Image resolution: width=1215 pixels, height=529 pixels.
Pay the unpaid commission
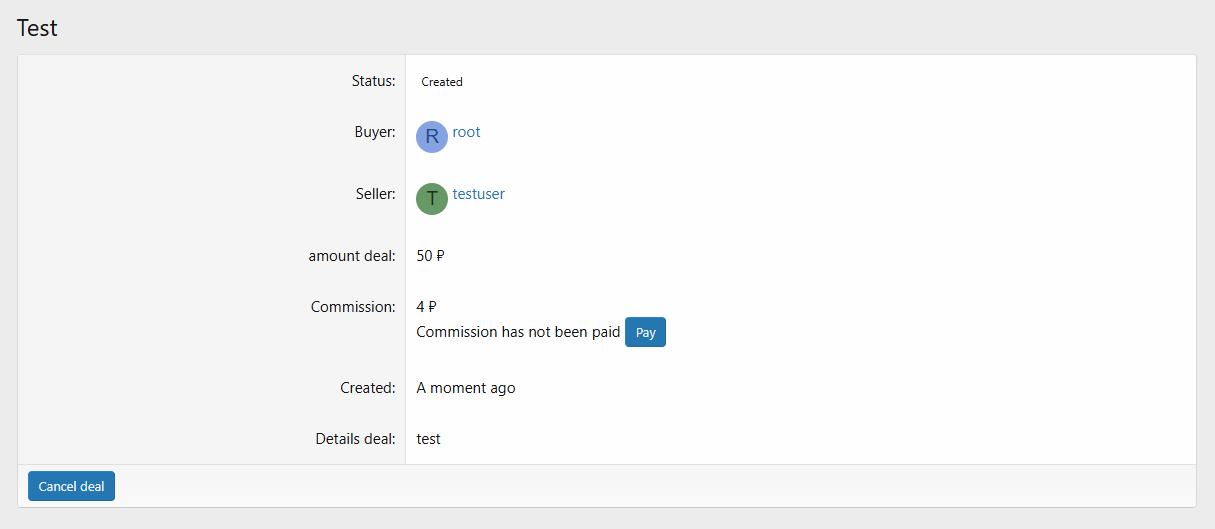(x=645, y=333)
